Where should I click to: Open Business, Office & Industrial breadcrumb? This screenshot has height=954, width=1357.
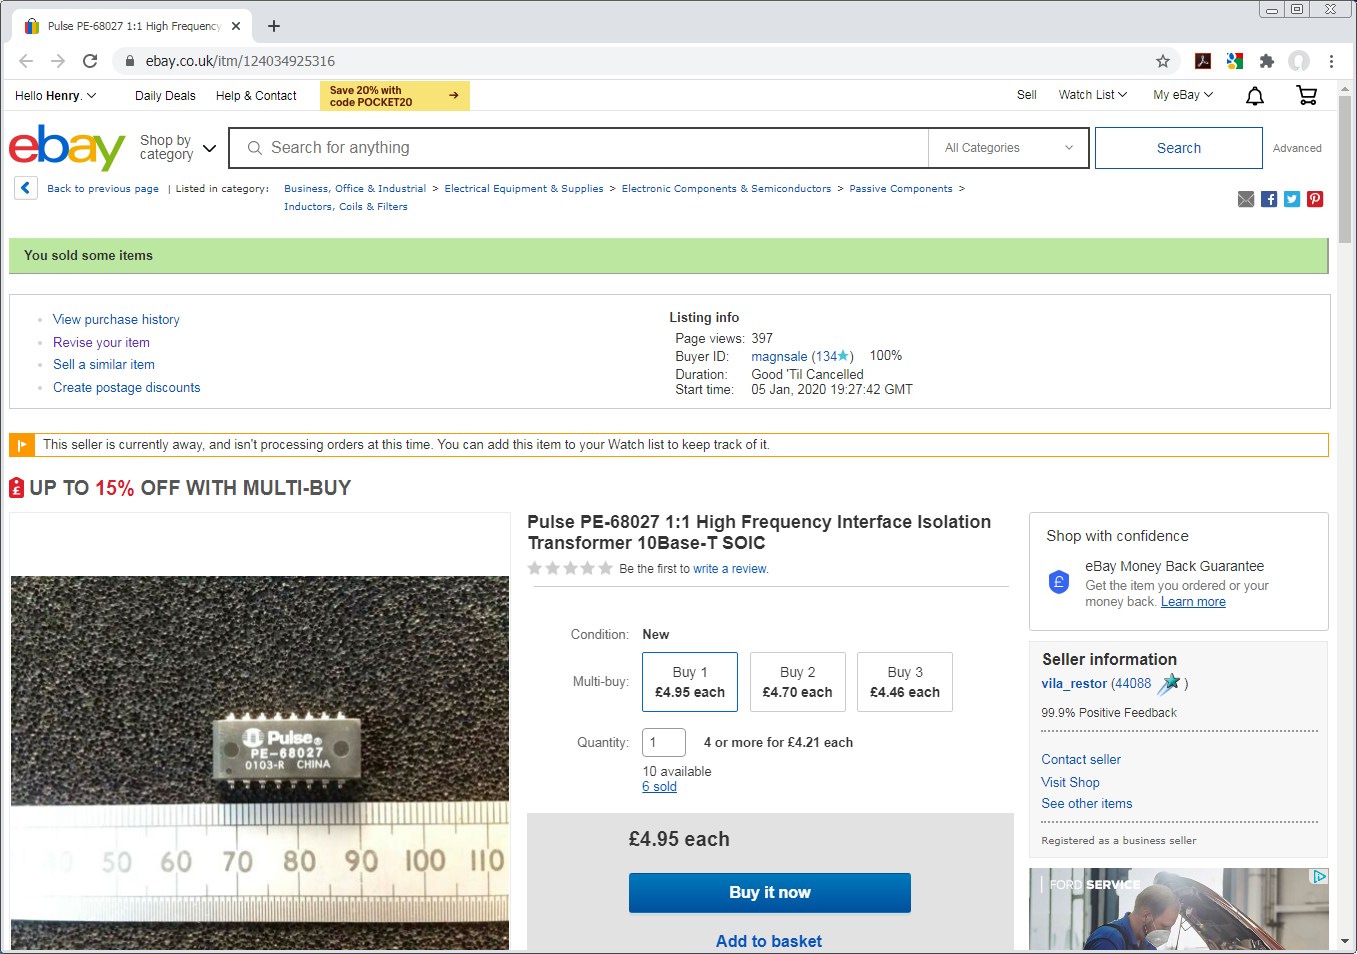pyautogui.click(x=355, y=188)
